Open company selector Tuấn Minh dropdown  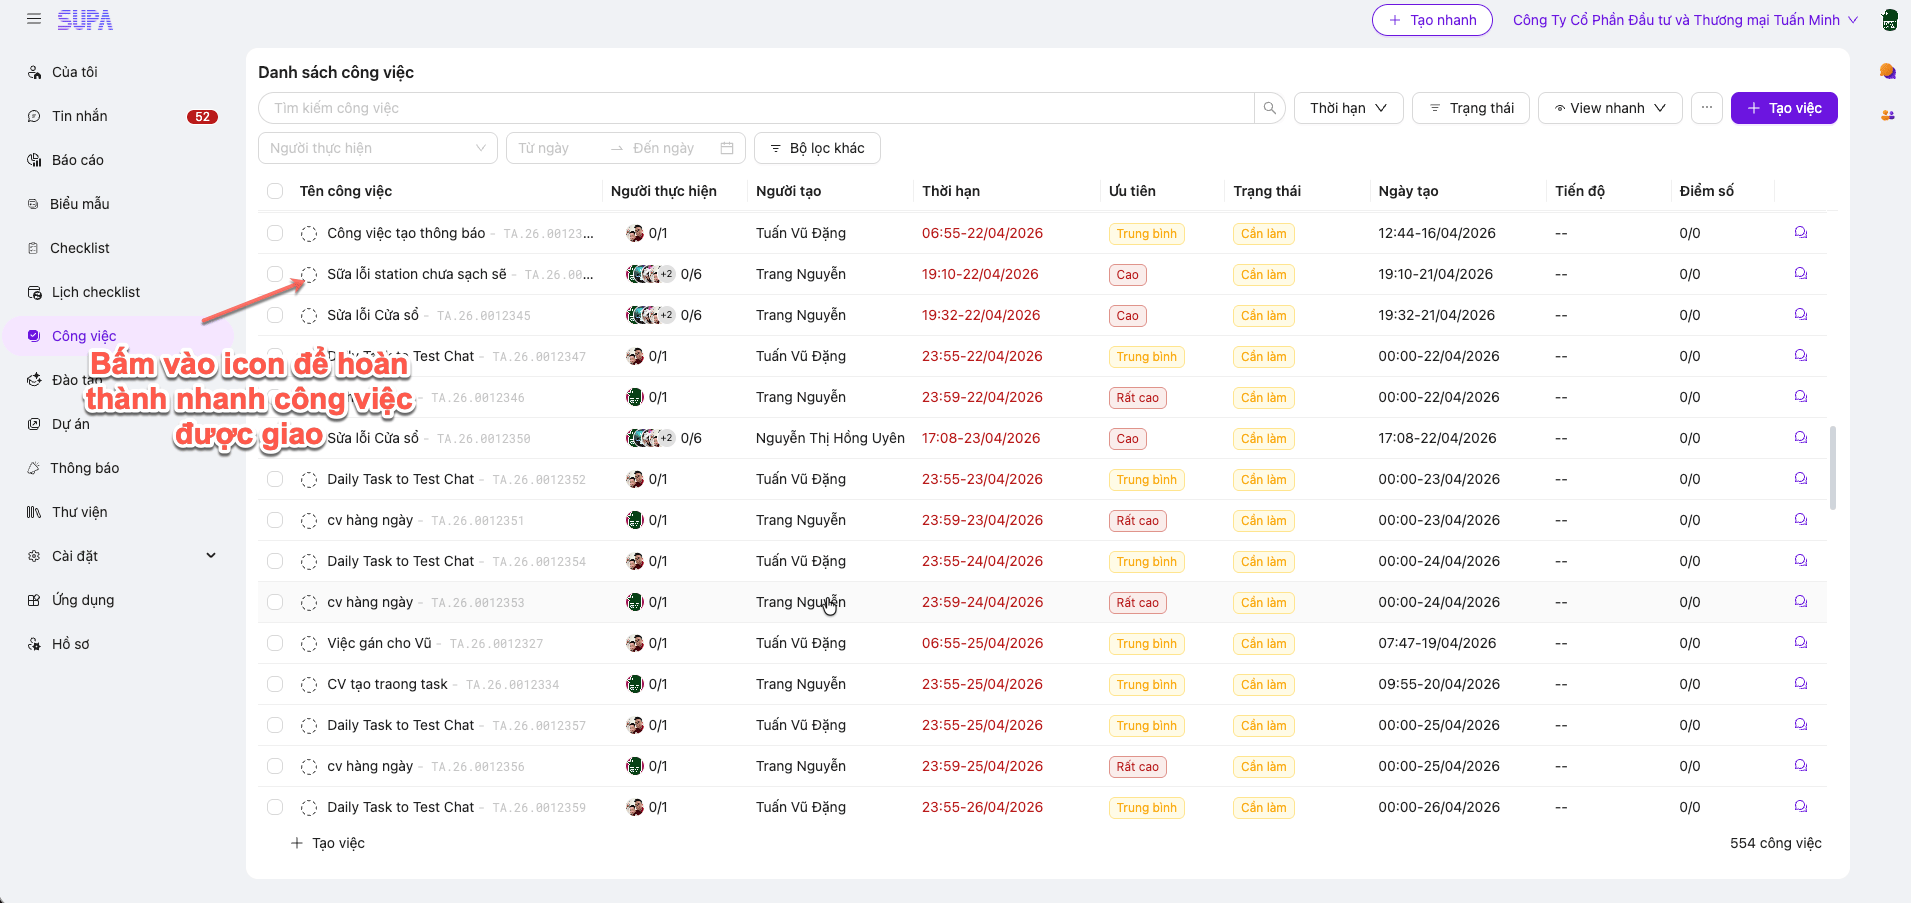click(1686, 20)
